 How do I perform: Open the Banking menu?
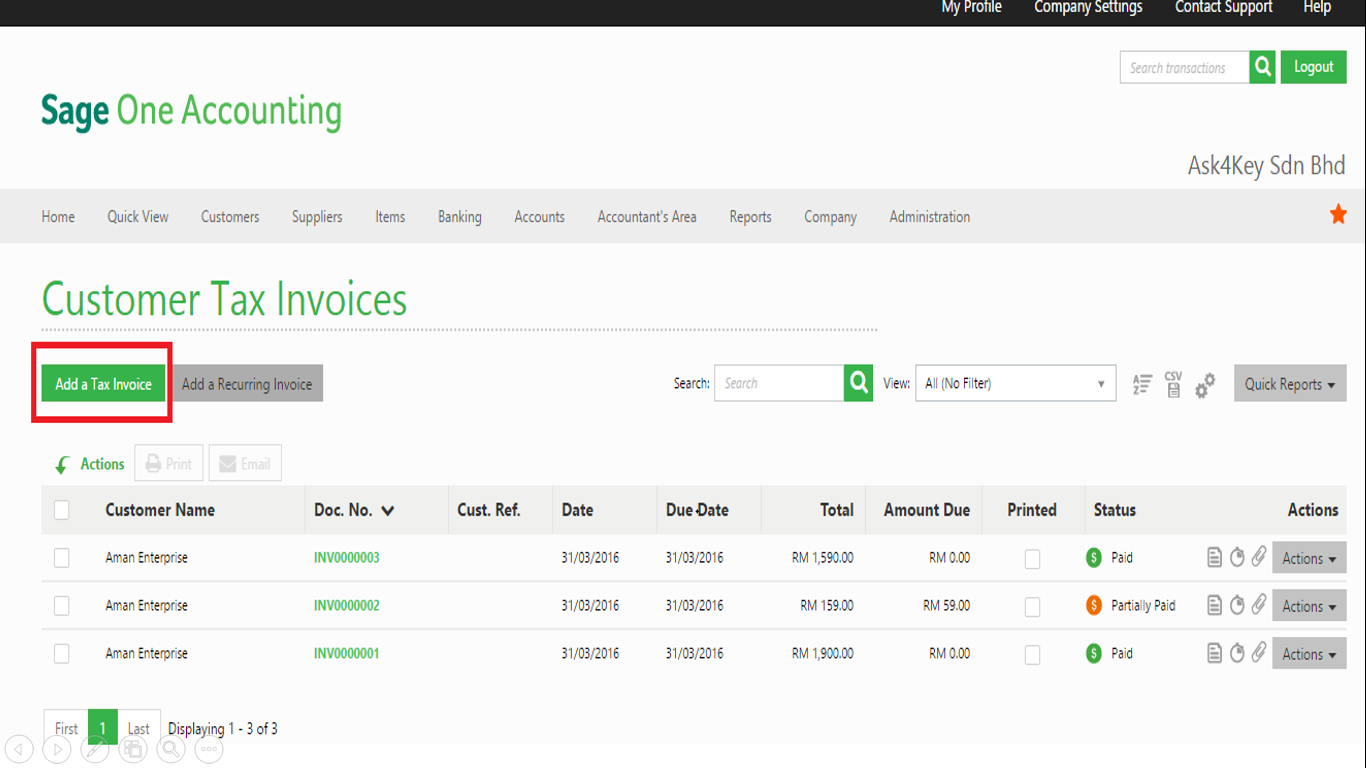tap(460, 216)
